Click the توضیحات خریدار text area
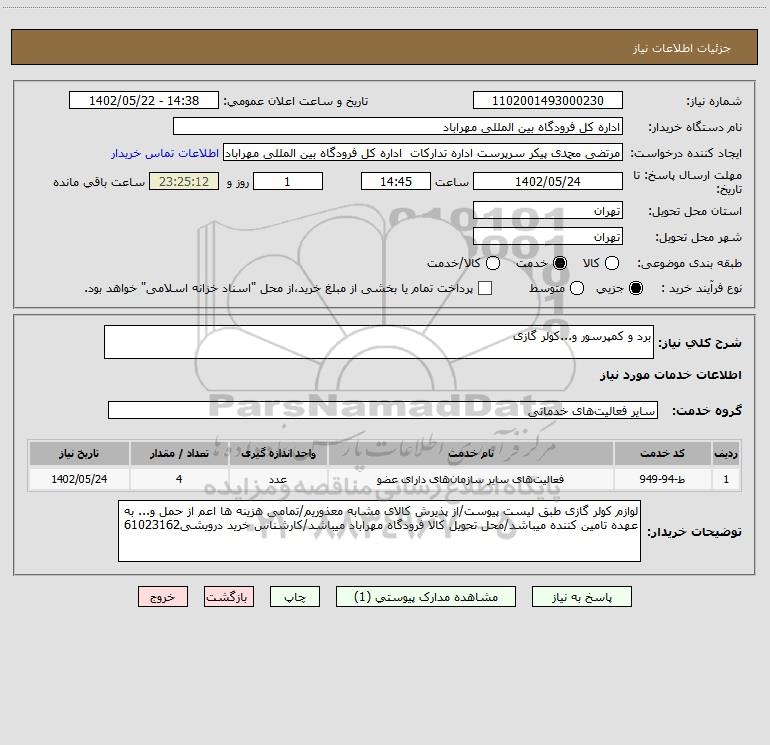This screenshot has width=770, height=745. click(x=379, y=531)
